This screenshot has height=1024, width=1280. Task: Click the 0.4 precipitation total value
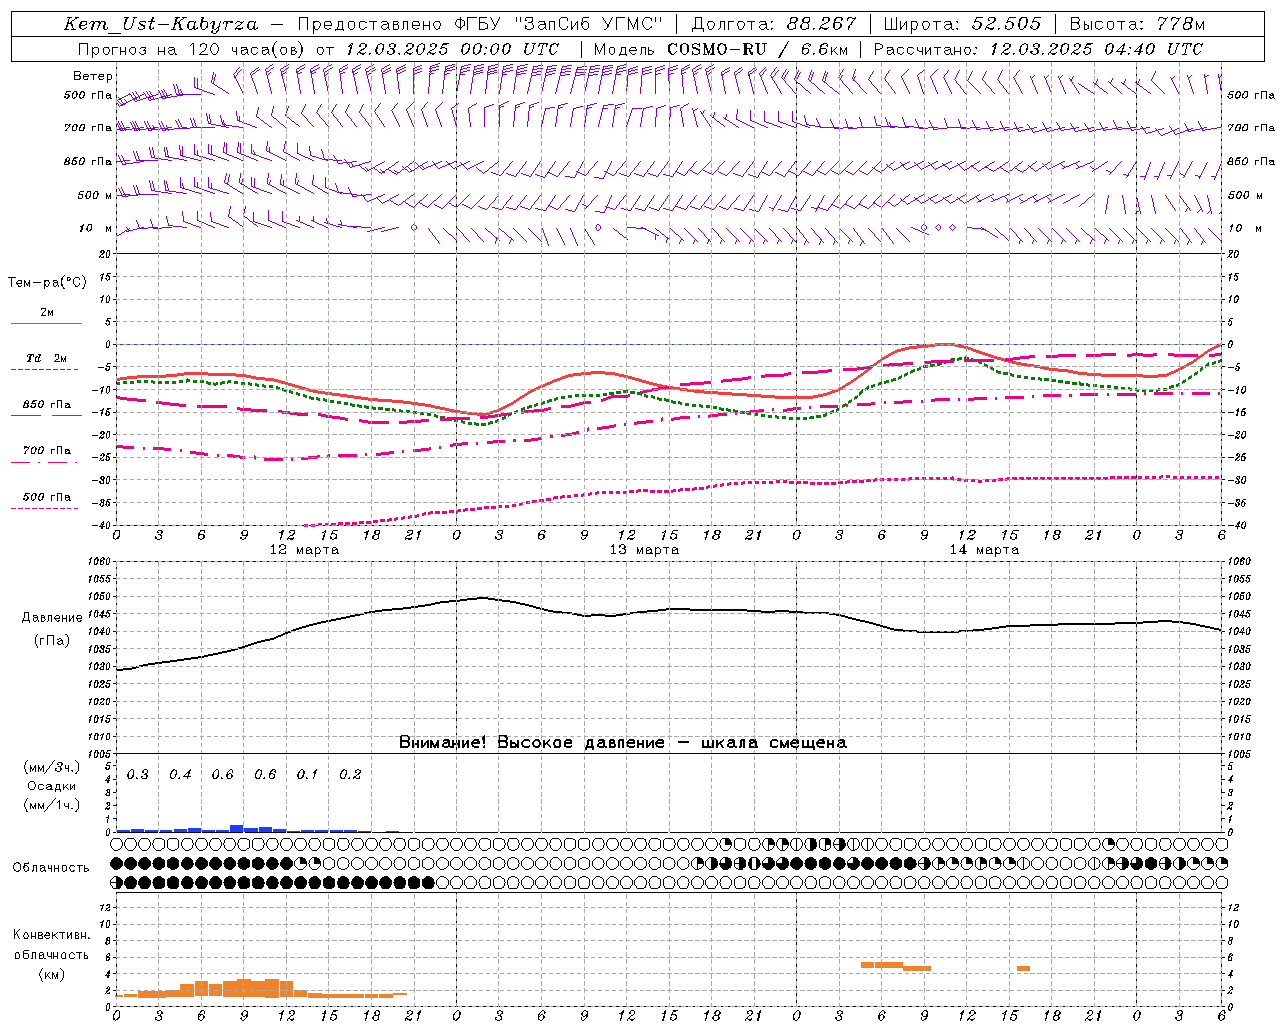[x=180, y=775]
